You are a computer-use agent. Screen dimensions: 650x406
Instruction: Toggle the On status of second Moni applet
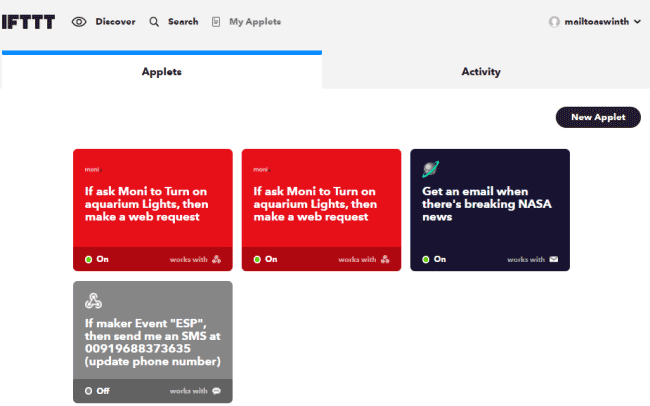click(x=265, y=259)
